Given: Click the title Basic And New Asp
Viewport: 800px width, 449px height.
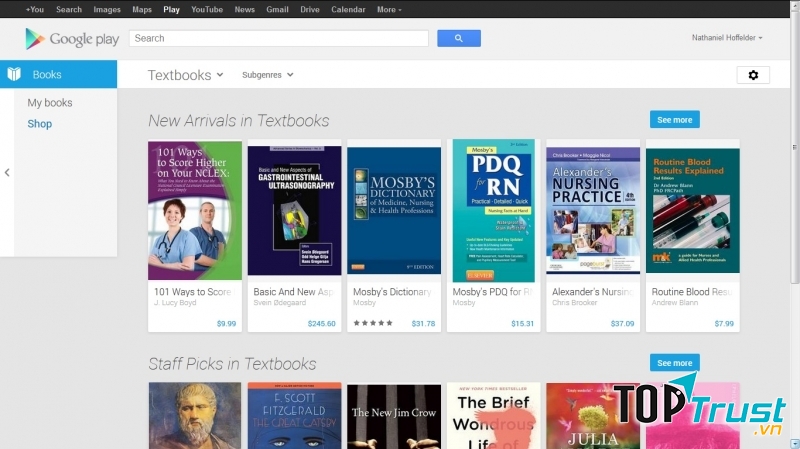Looking at the screenshot, I should point(293,292).
